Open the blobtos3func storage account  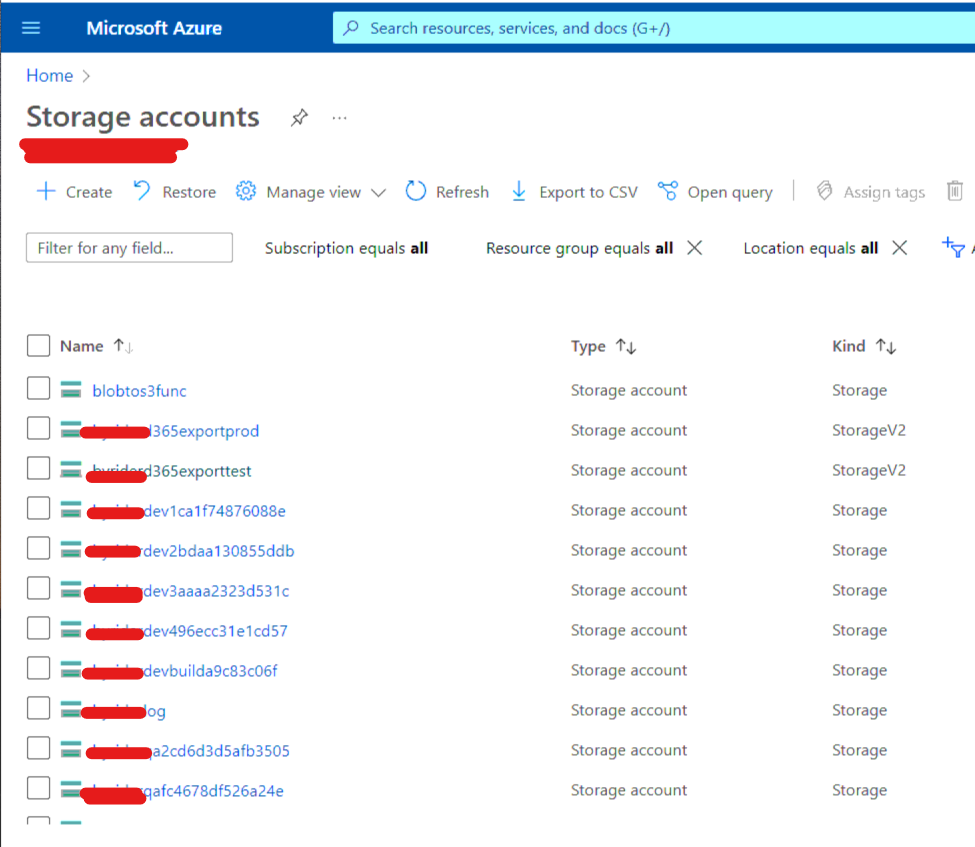tap(139, 391)
